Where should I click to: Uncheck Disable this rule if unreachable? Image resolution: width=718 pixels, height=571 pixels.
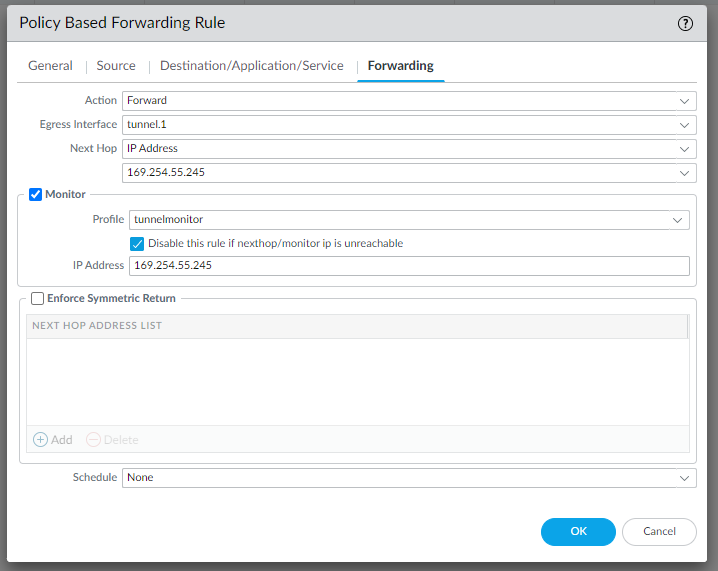pyautogui.click(x=138, y=243)
